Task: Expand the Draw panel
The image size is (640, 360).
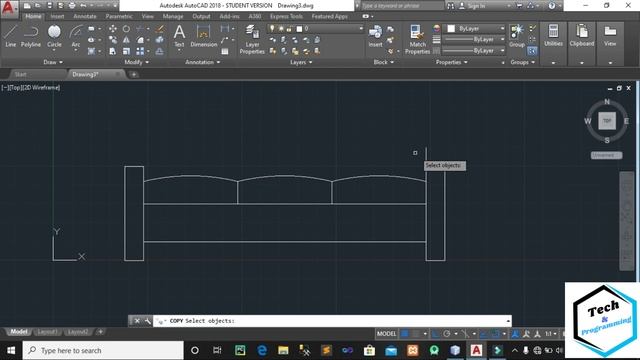Action: 53,62
